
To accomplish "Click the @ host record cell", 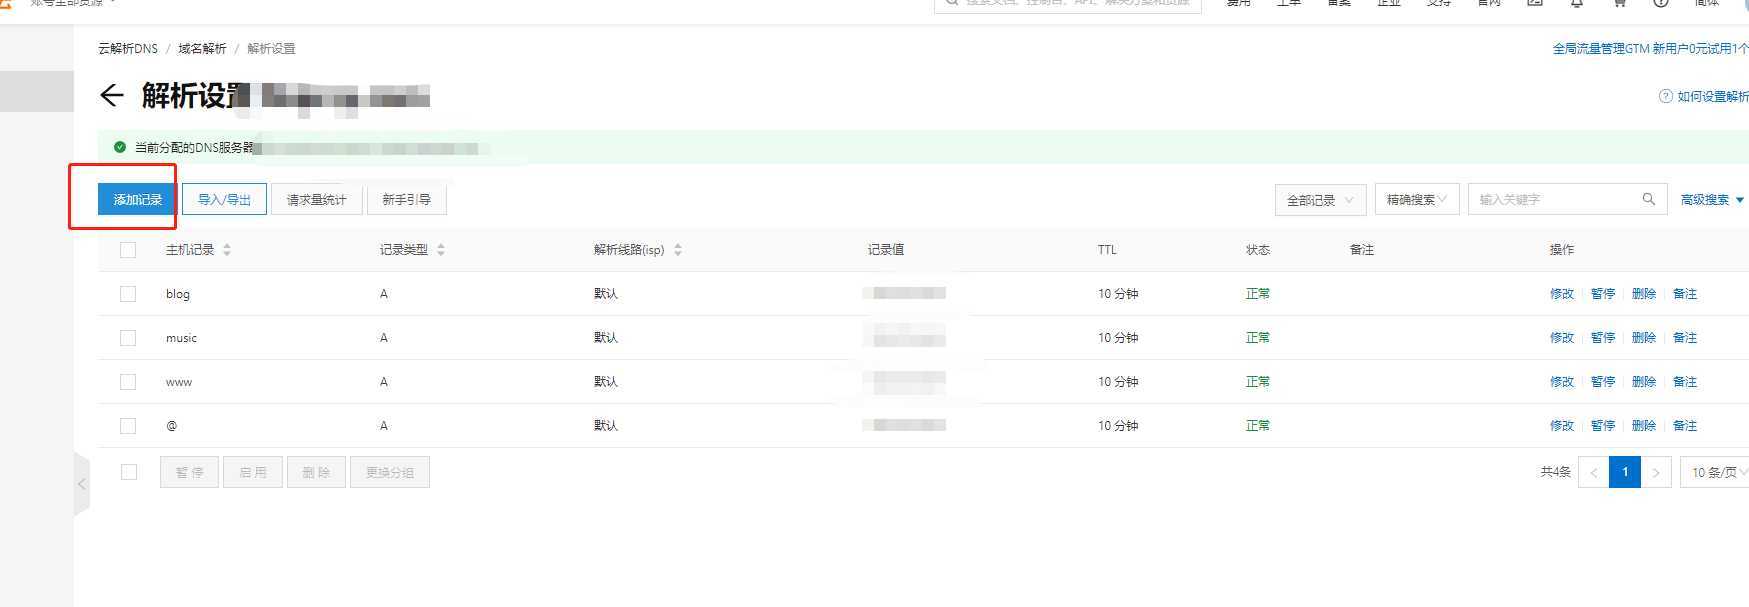I will click(x=171, y=426).
